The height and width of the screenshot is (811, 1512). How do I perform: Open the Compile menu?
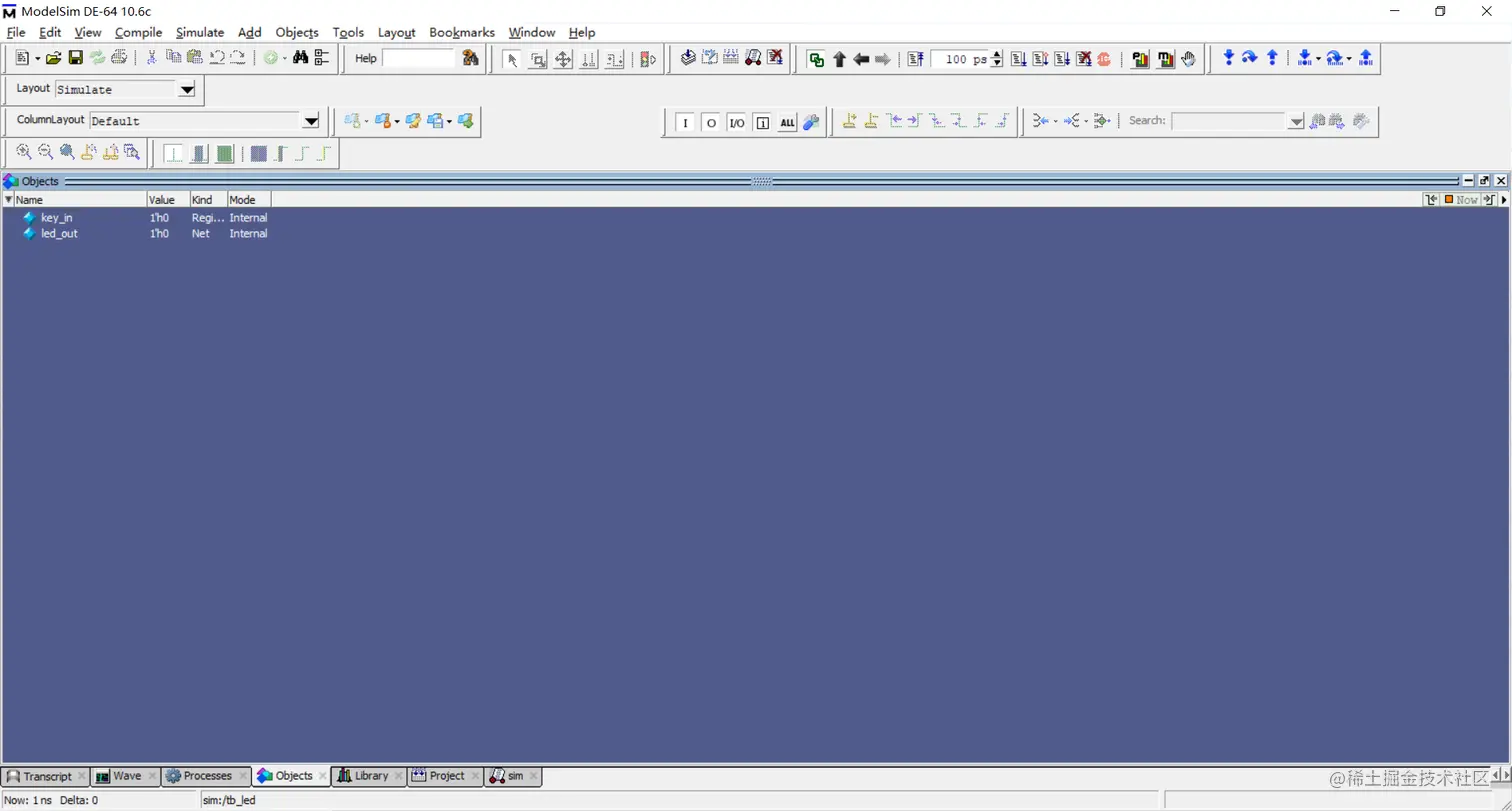pyautogui.click(x=138, y=32)
